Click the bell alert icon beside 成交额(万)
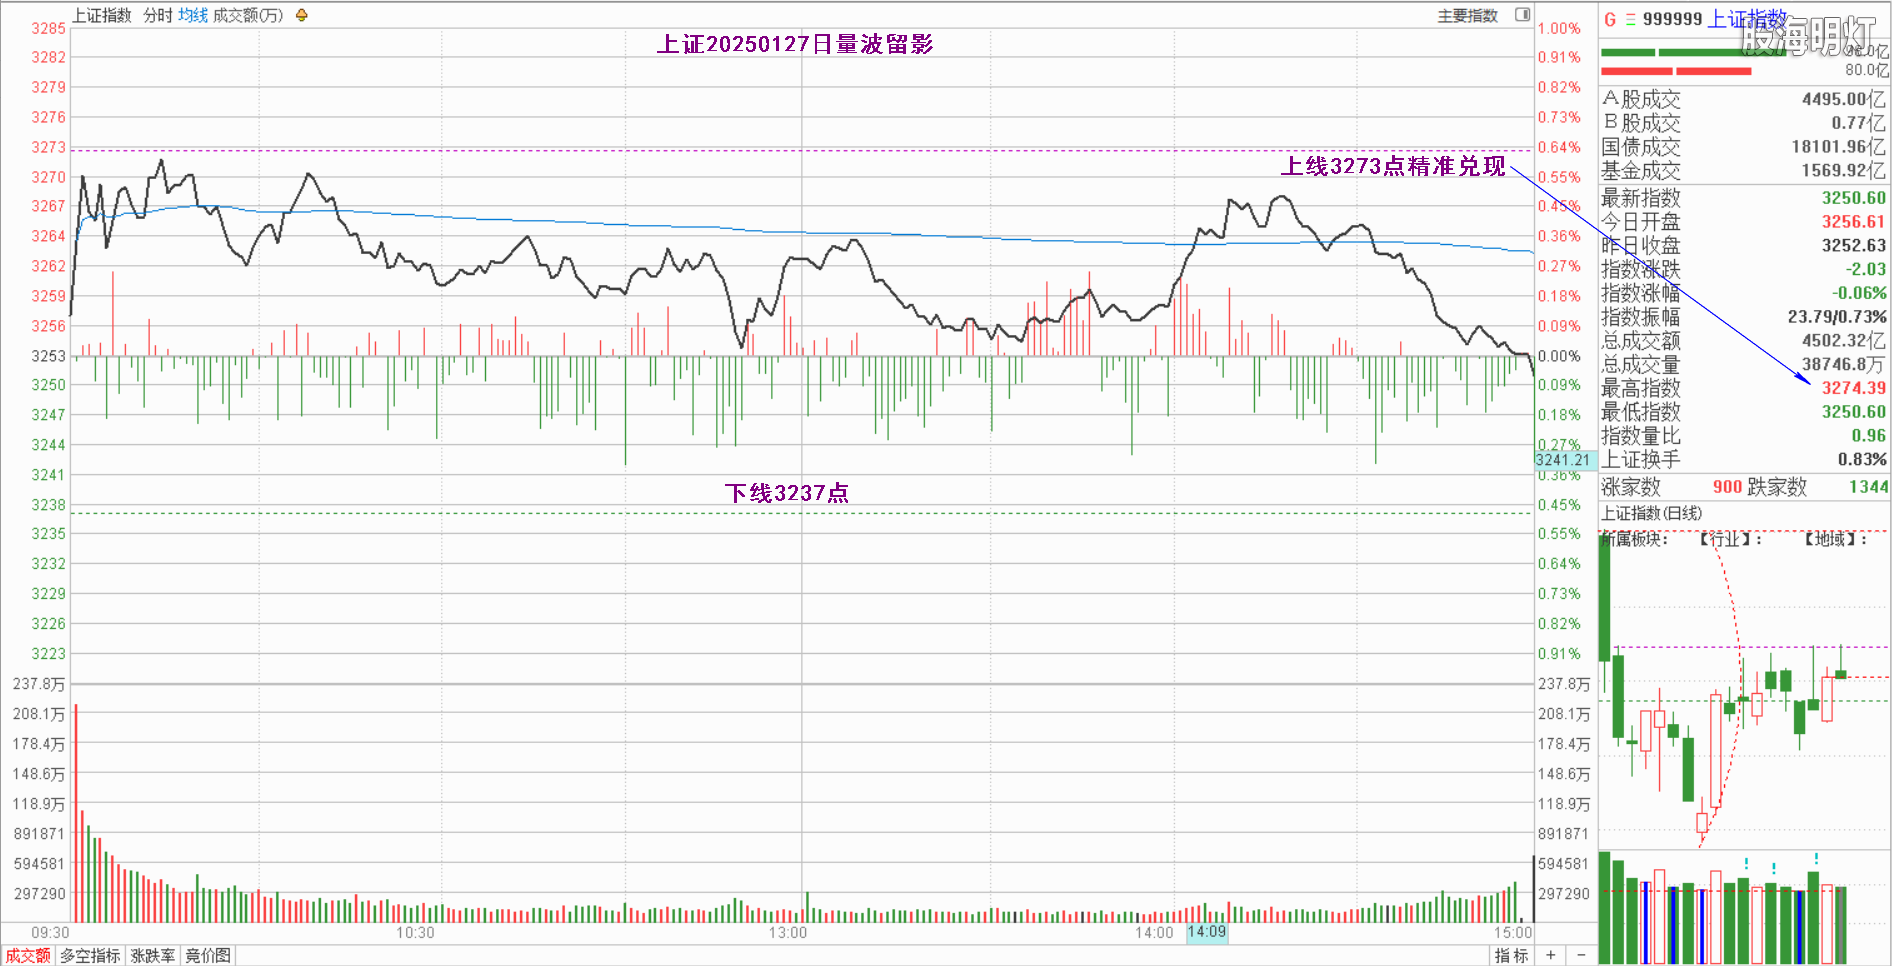 [302, 15]
